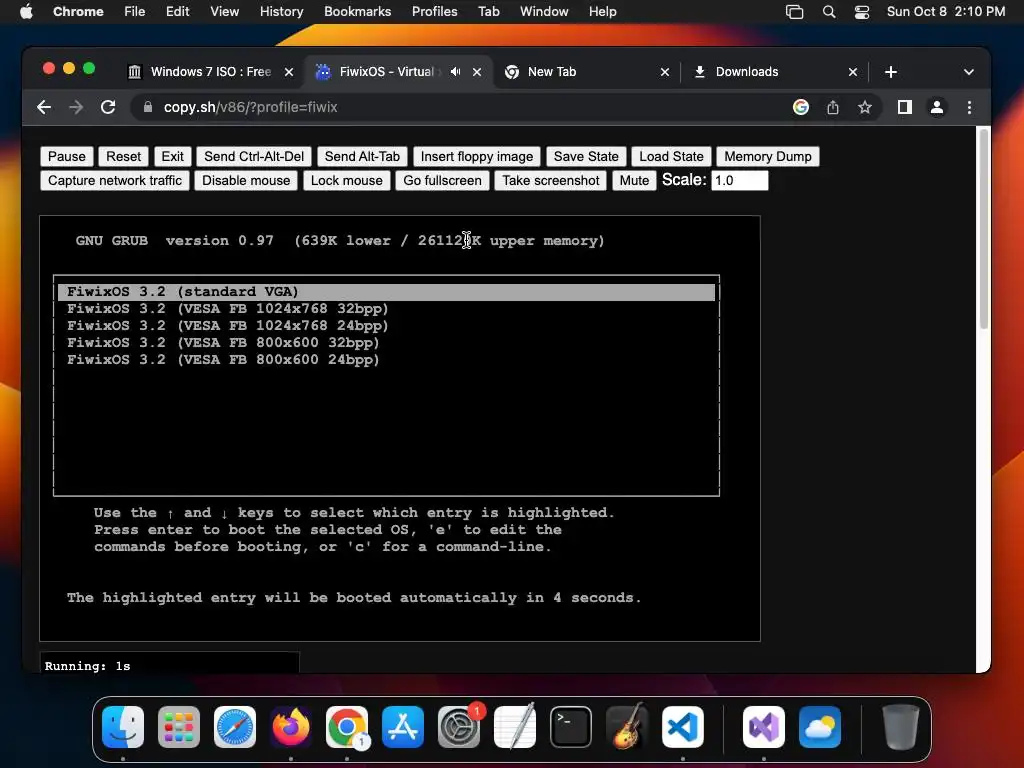The height and width of the screenshot is (768, 1024).
Task: Mute audio icon on FiwixOS tab
Action: [x=455, y=72]
